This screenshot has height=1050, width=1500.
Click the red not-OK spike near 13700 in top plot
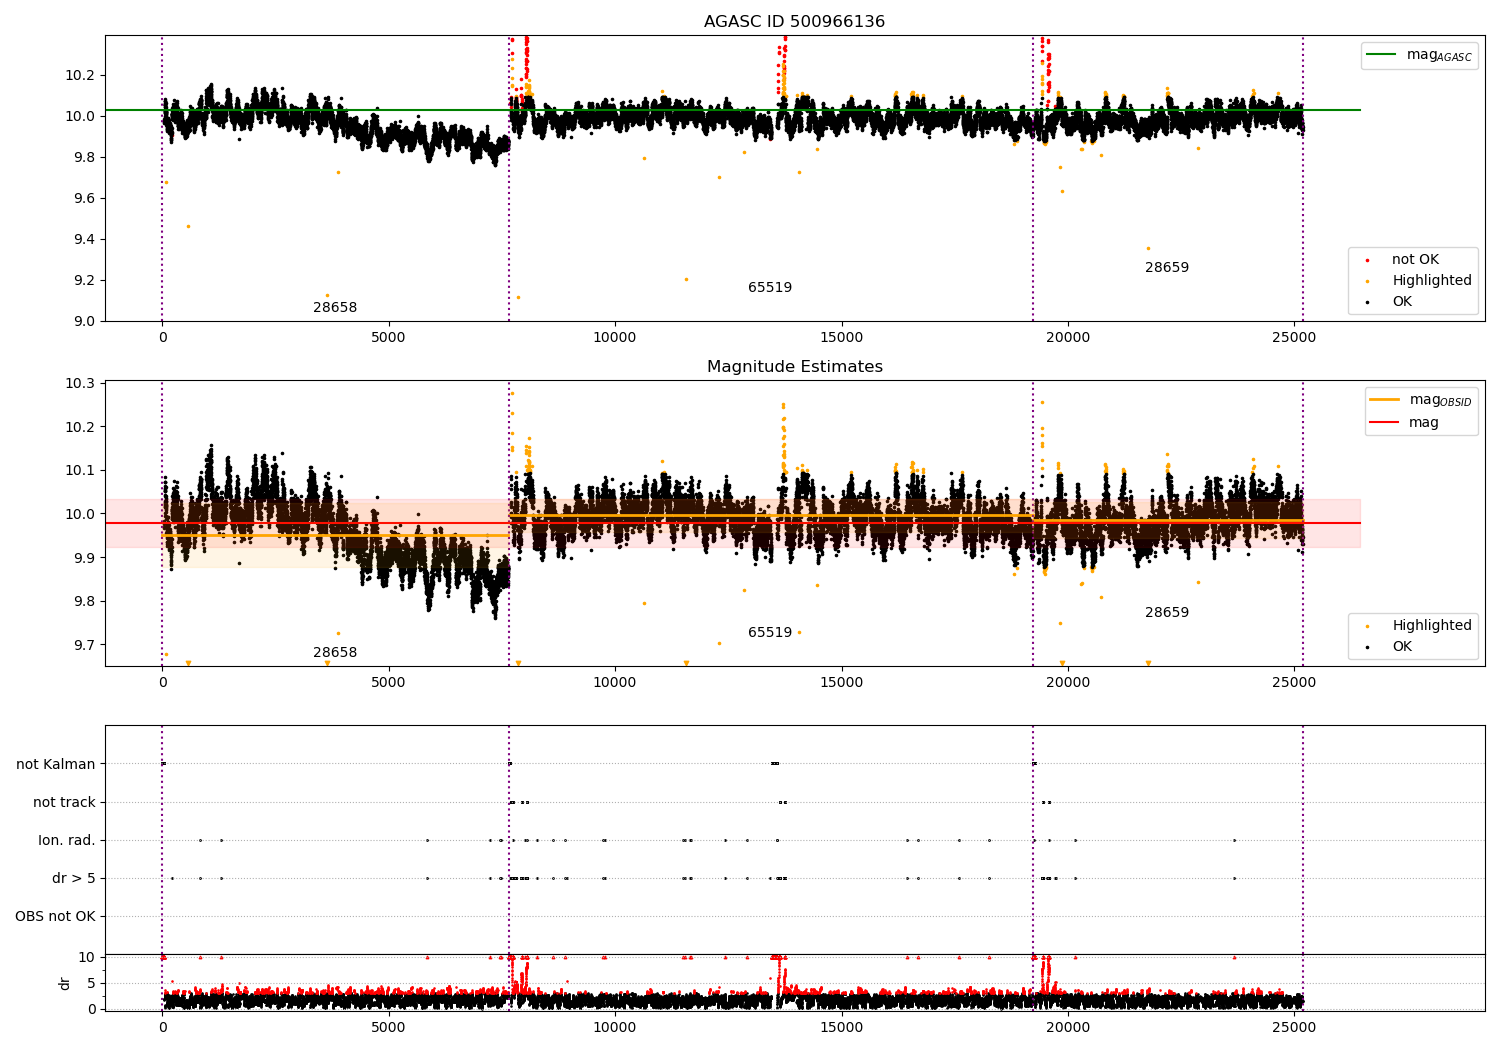tap(782, 65)
